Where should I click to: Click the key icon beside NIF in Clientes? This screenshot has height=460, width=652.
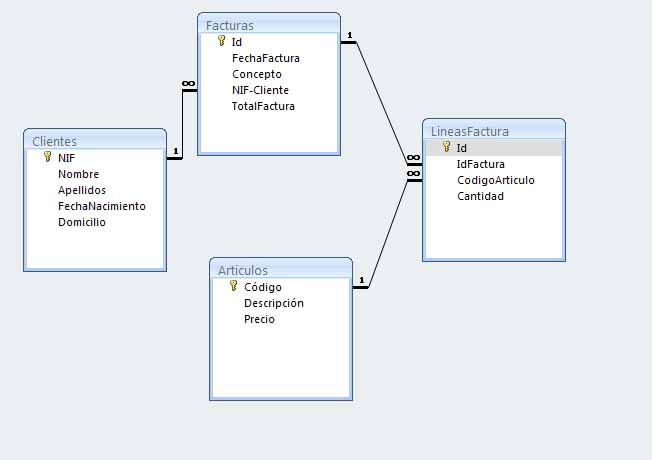tap(47, 158)
